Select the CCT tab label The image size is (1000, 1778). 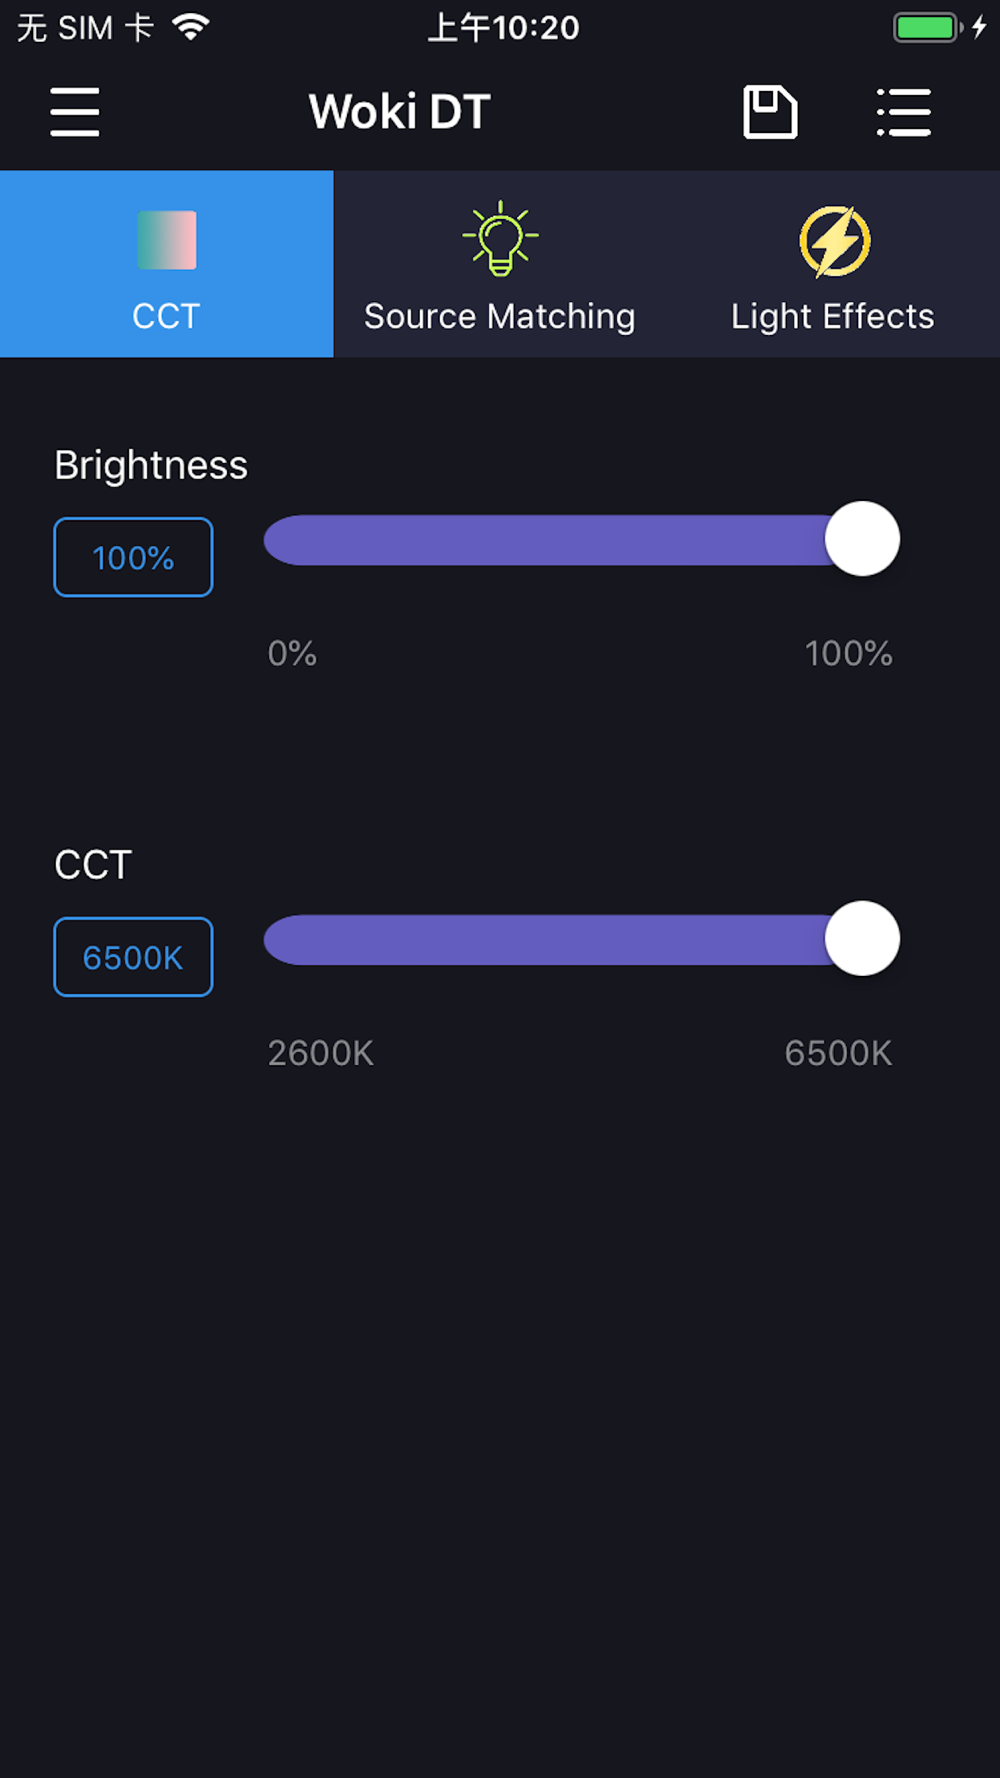pos(166,316)
